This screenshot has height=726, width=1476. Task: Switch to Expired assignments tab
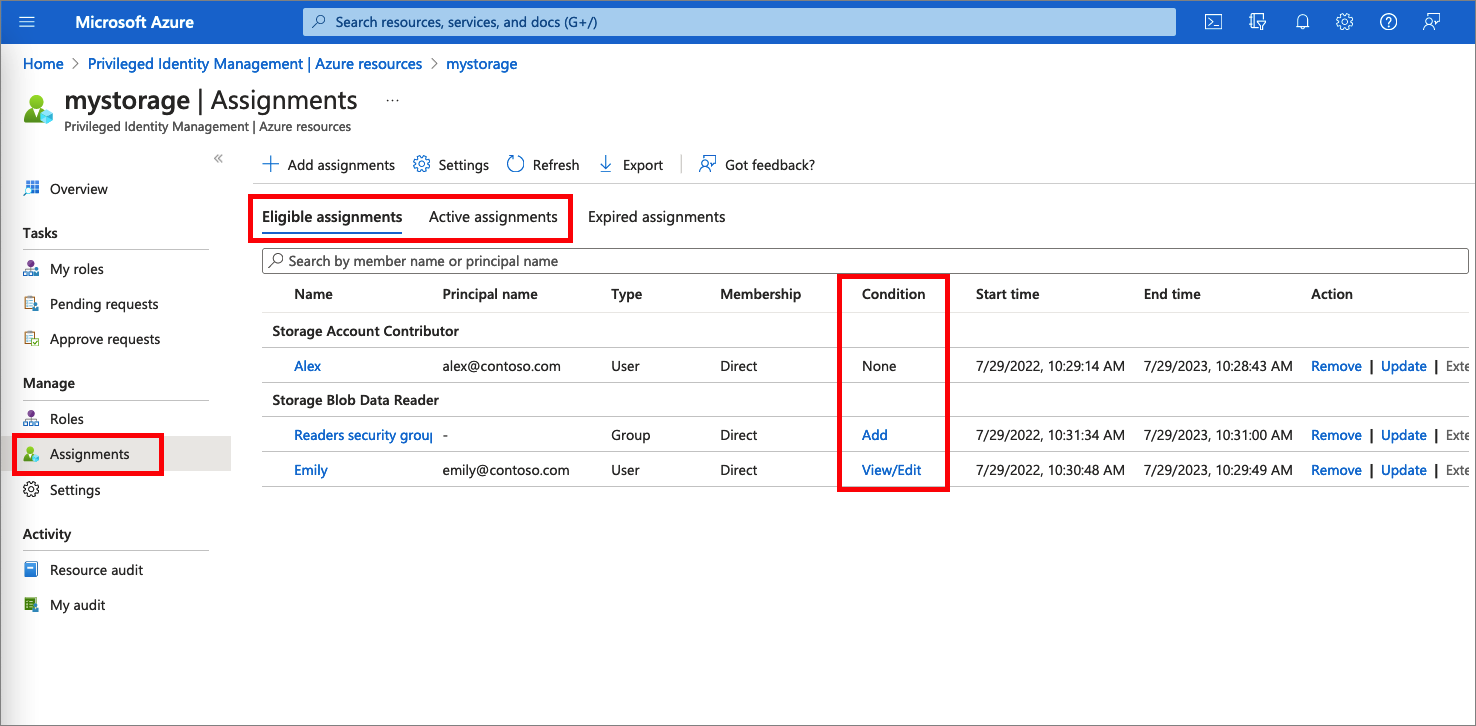point(656,217)
